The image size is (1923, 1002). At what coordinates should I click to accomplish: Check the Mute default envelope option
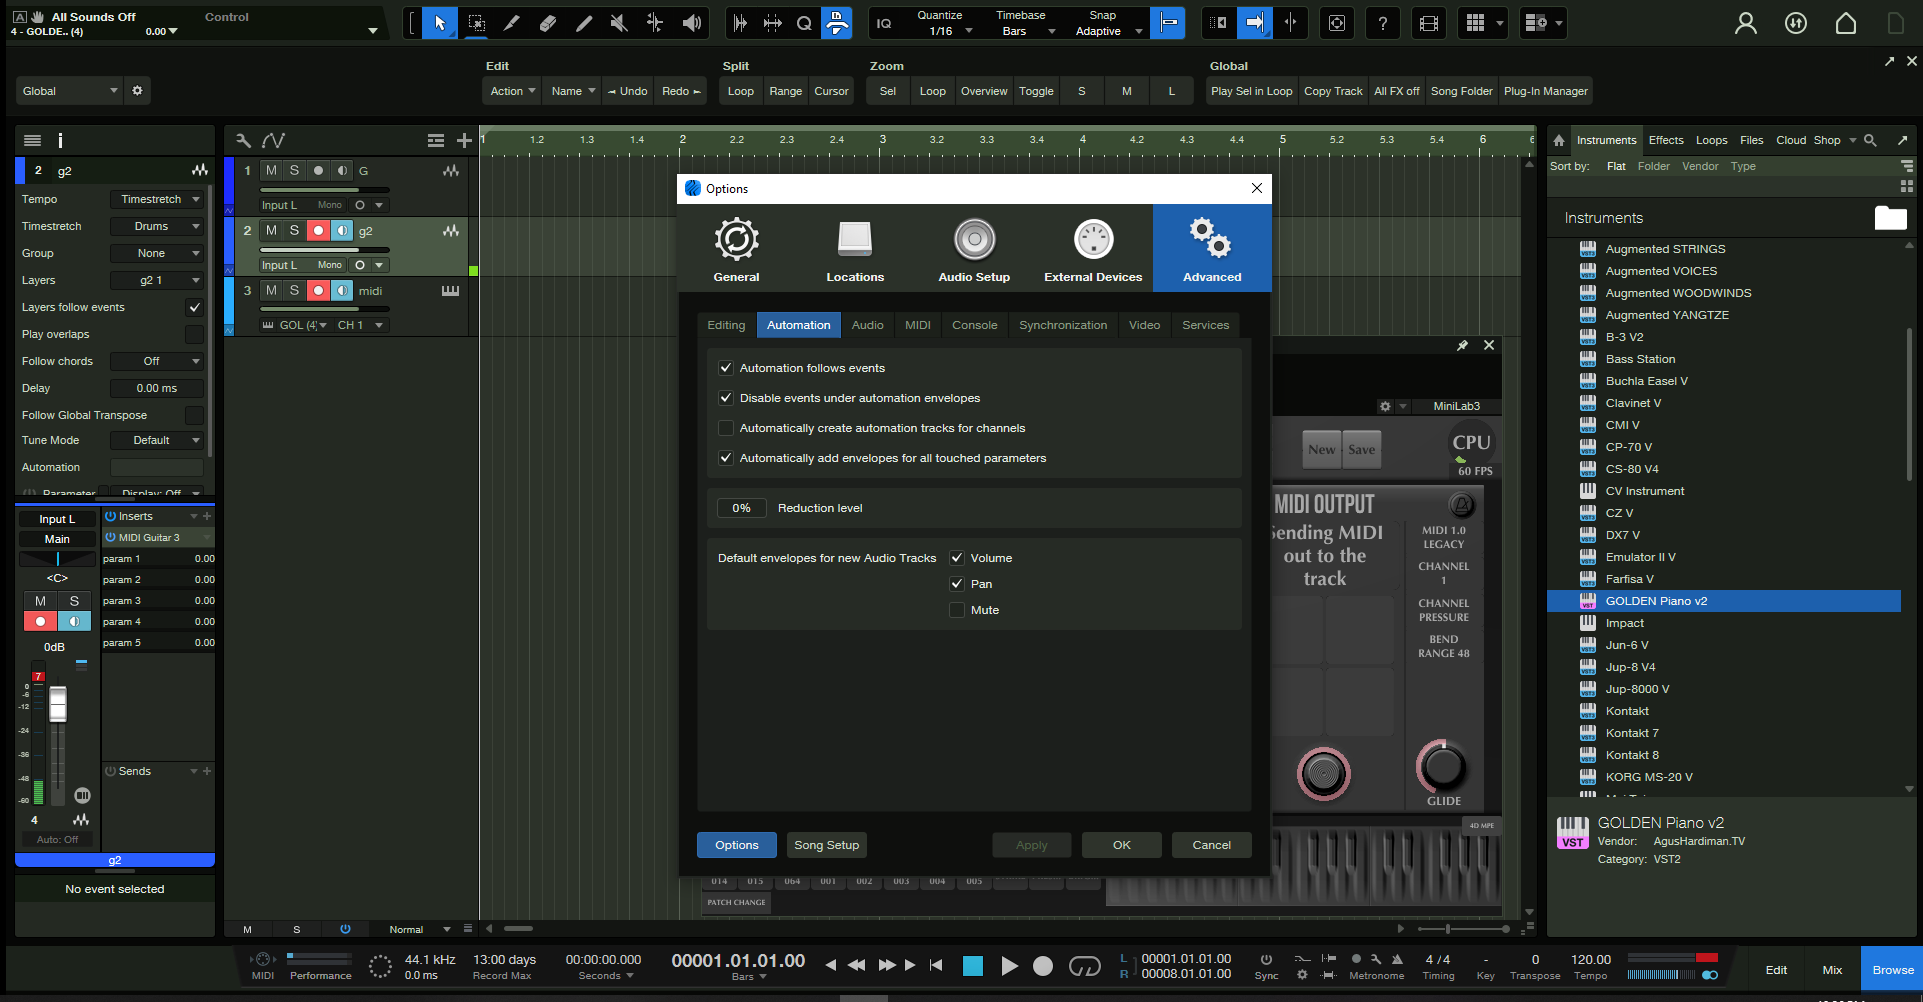[x=957, y=610]
